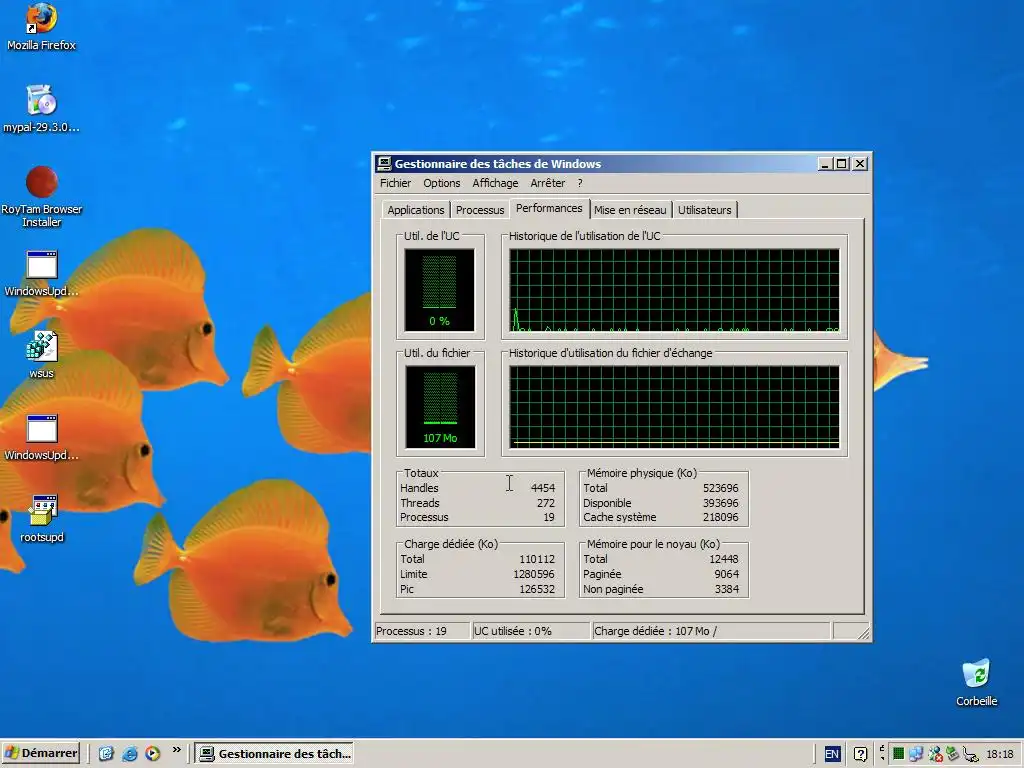Click the network connection tray icon

click(916, 754)
